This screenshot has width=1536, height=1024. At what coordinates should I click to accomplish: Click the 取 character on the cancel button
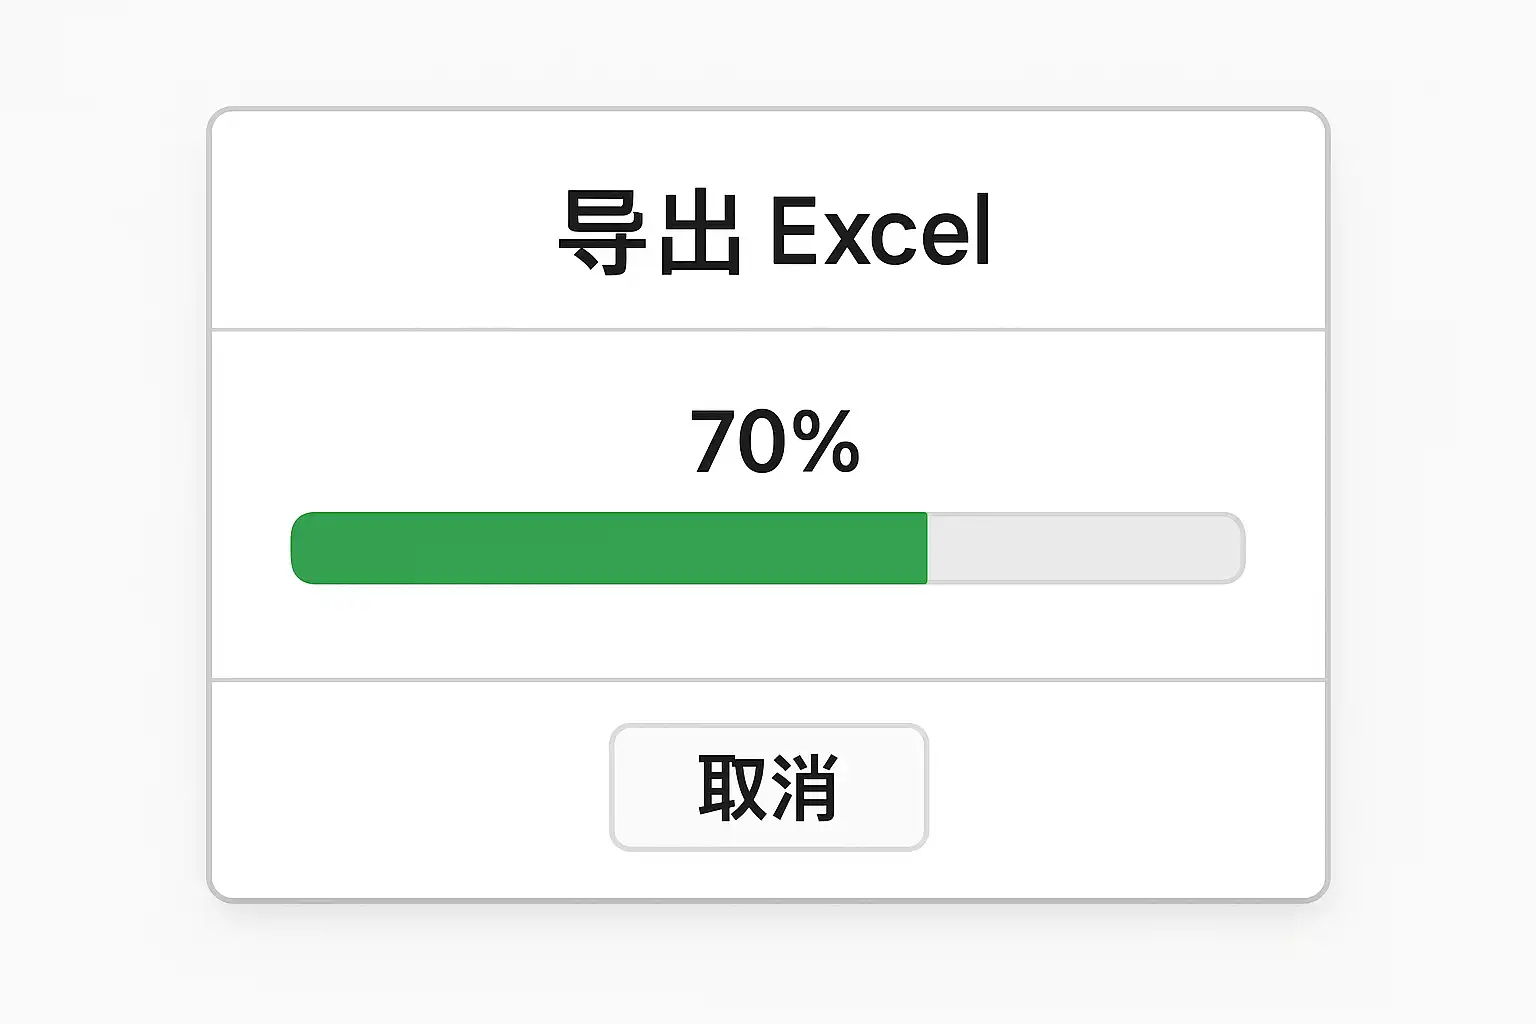(x=731, y=788)
